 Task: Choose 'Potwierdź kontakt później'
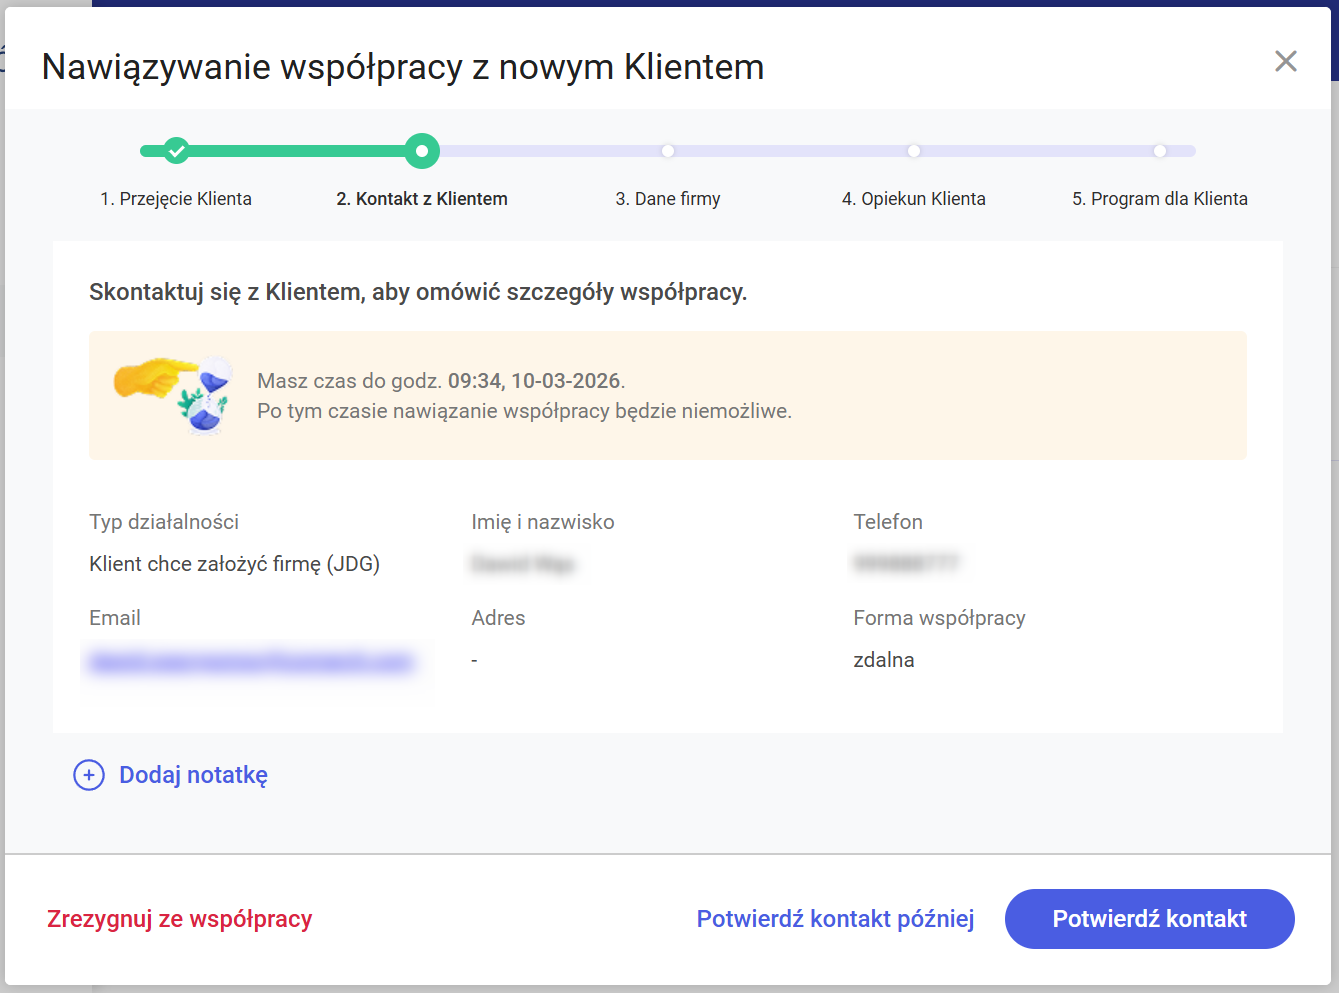[835, 919]
